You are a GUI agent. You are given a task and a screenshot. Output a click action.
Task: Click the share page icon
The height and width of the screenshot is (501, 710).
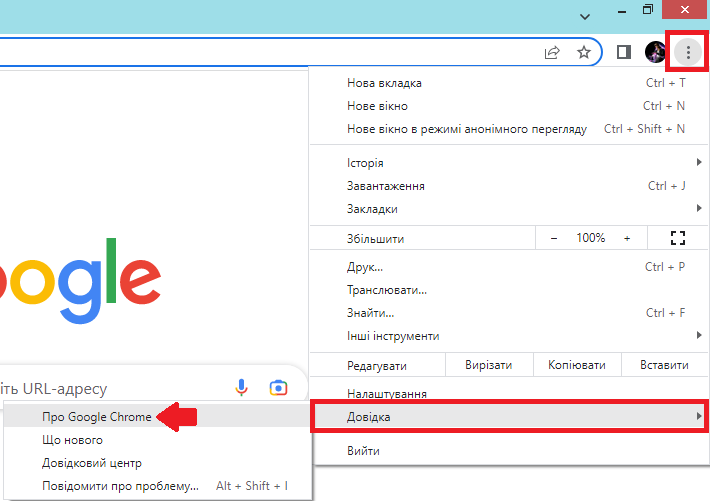(x=552, y=52)
